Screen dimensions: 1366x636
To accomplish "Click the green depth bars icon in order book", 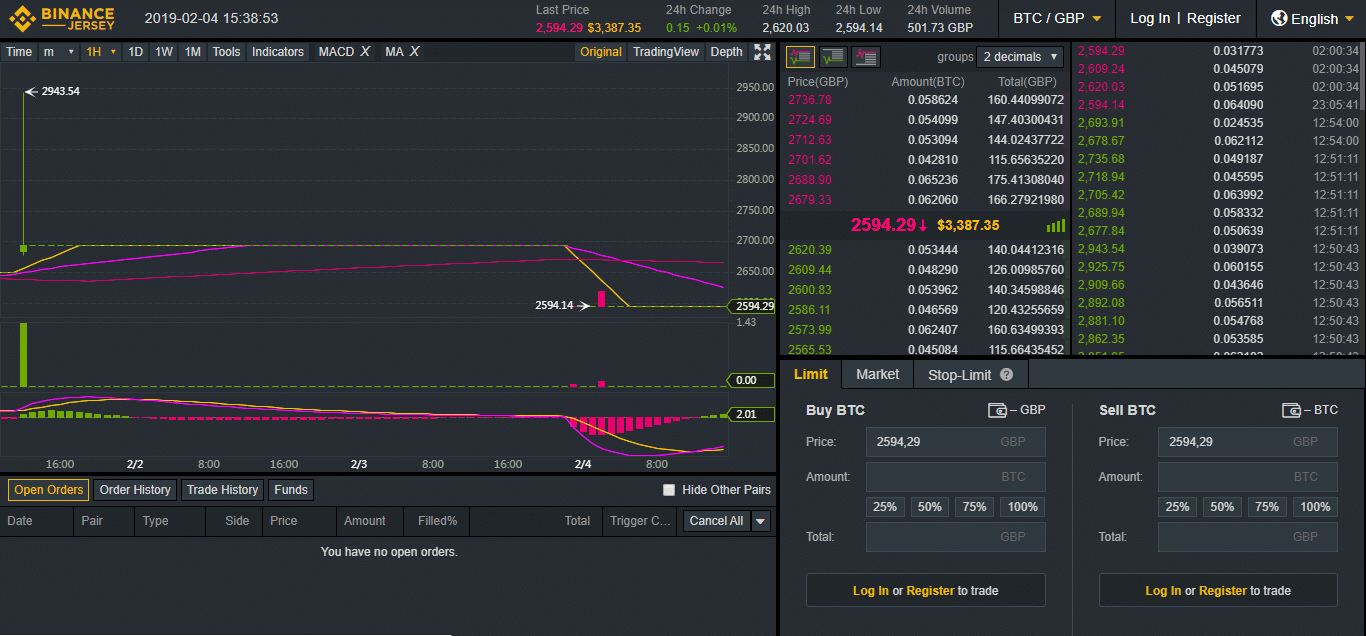I will click(x=1056, y=226).
